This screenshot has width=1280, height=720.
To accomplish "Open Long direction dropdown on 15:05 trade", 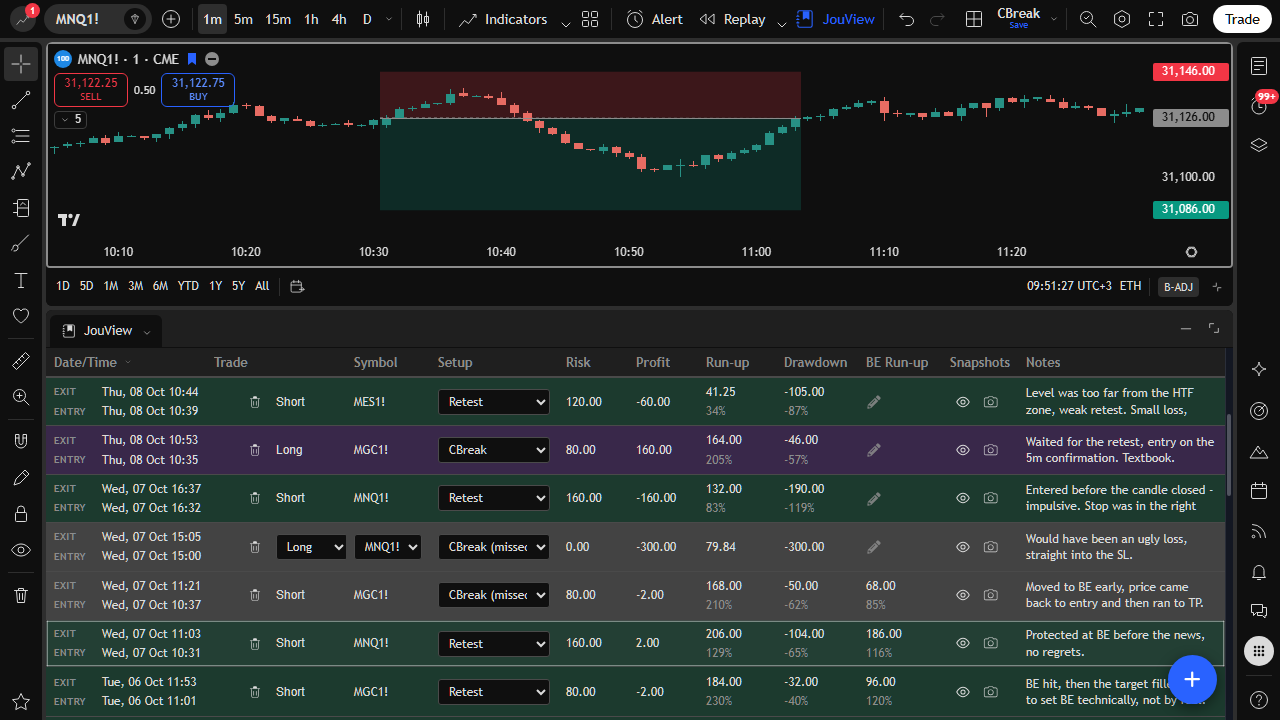I will (311, 547).
